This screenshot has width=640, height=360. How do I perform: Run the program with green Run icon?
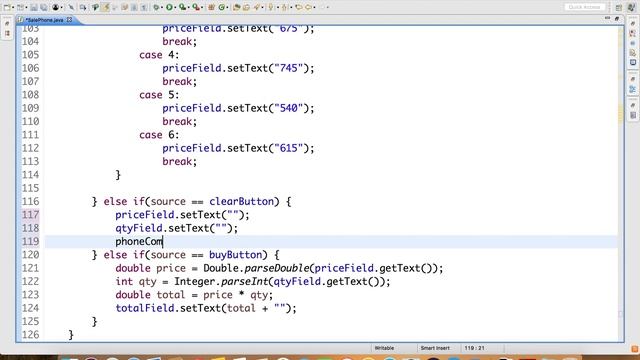[x=169, y=7]
